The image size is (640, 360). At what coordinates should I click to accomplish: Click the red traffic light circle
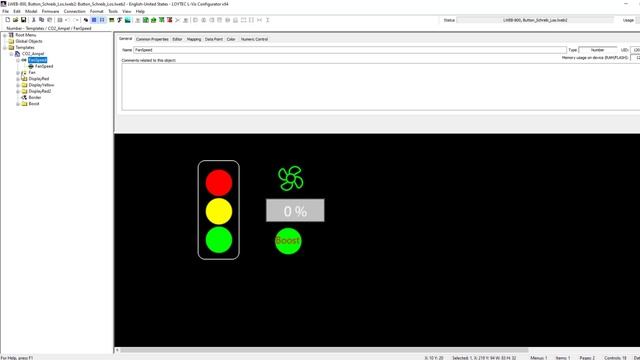(219, 183)
